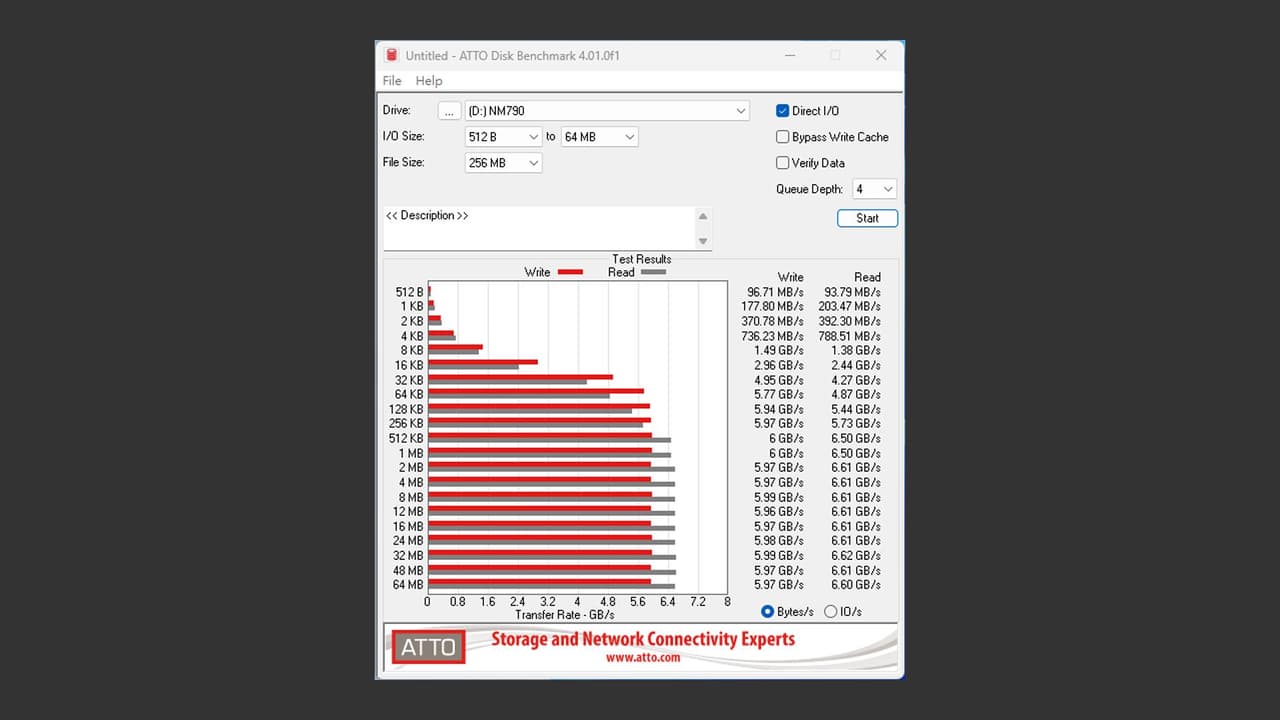Enable Bypass Write Cache checkbox

point(783,137)
